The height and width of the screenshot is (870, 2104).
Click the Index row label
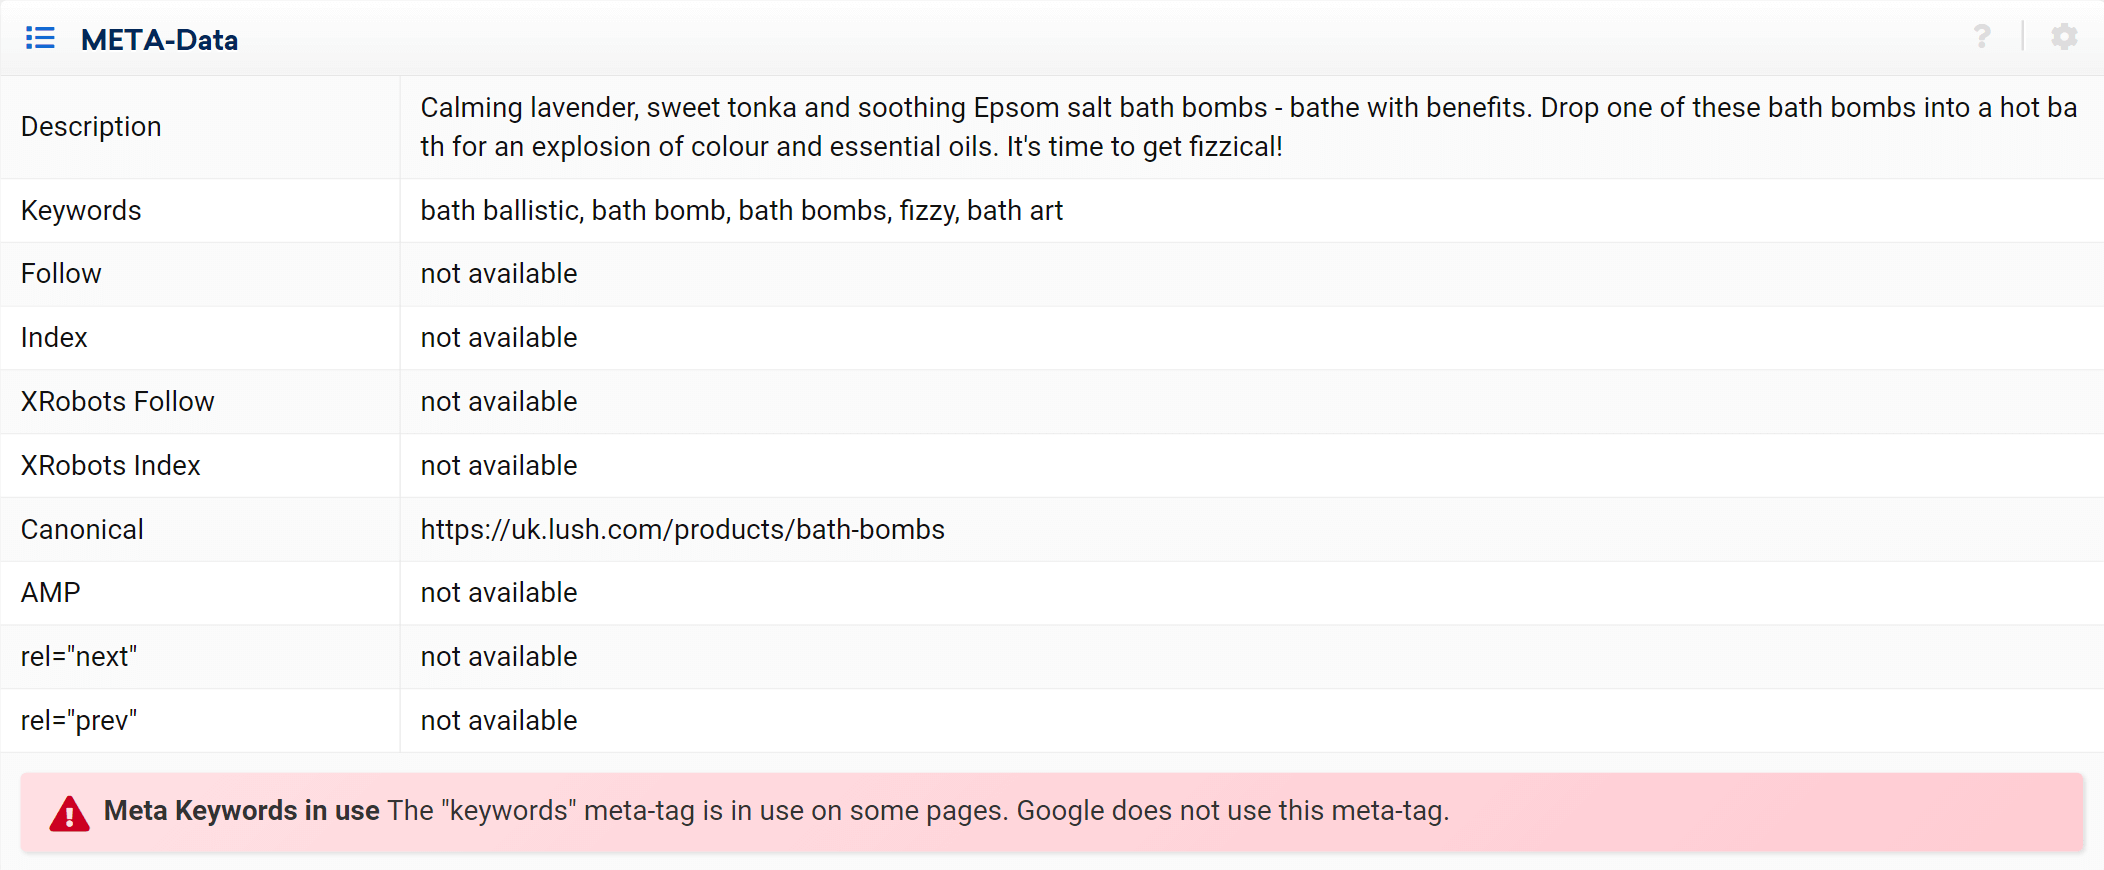pyautogui.click(x=54, y=338)
